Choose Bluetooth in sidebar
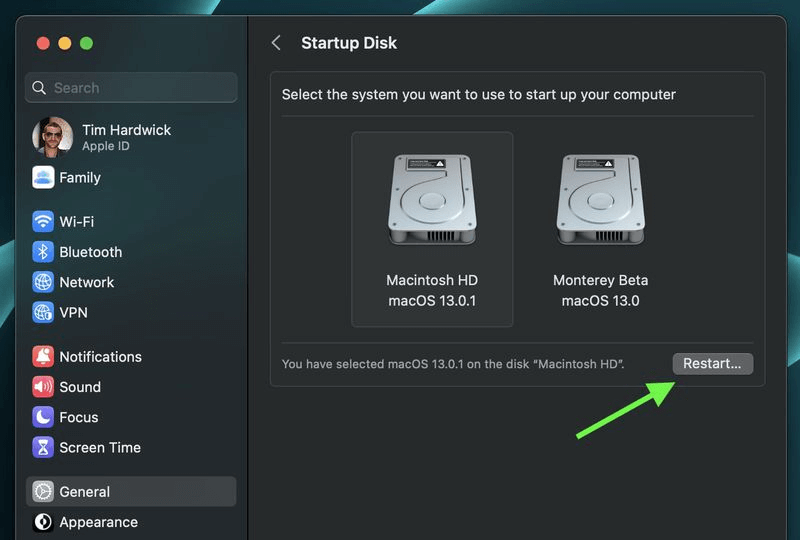The width and height of the screenshot is (800, 540). 131,252
